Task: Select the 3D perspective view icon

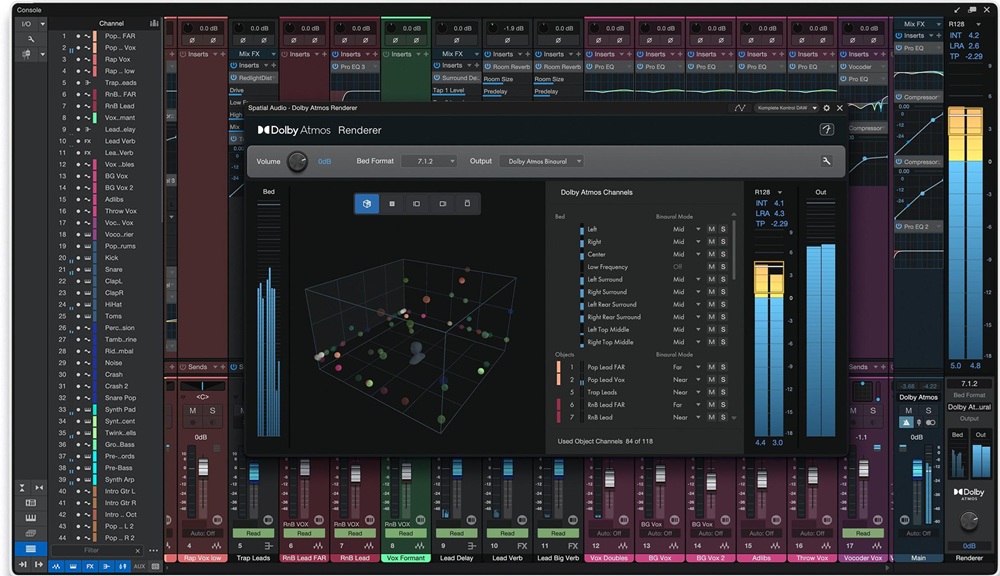Action: click(366, 203)
